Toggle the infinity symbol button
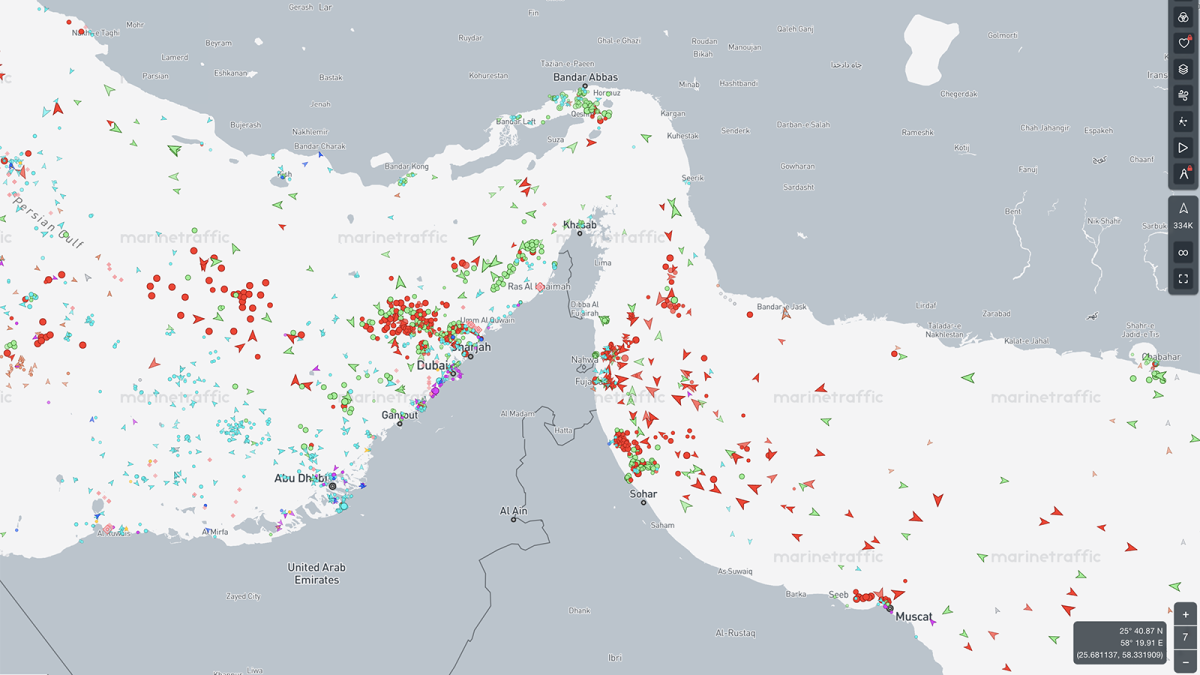This screenshot has width=1200, height=675. pyautogui.click(x=1183, y=253)
